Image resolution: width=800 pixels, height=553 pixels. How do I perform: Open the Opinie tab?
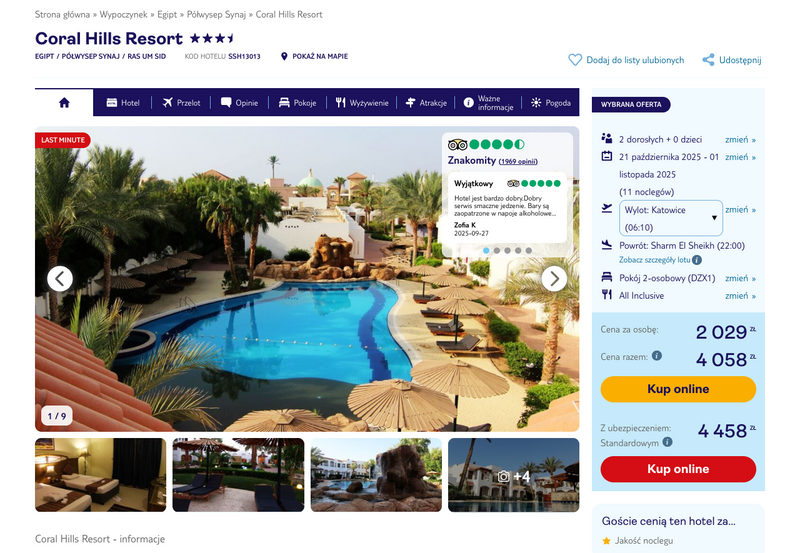(x=239, y=103)
